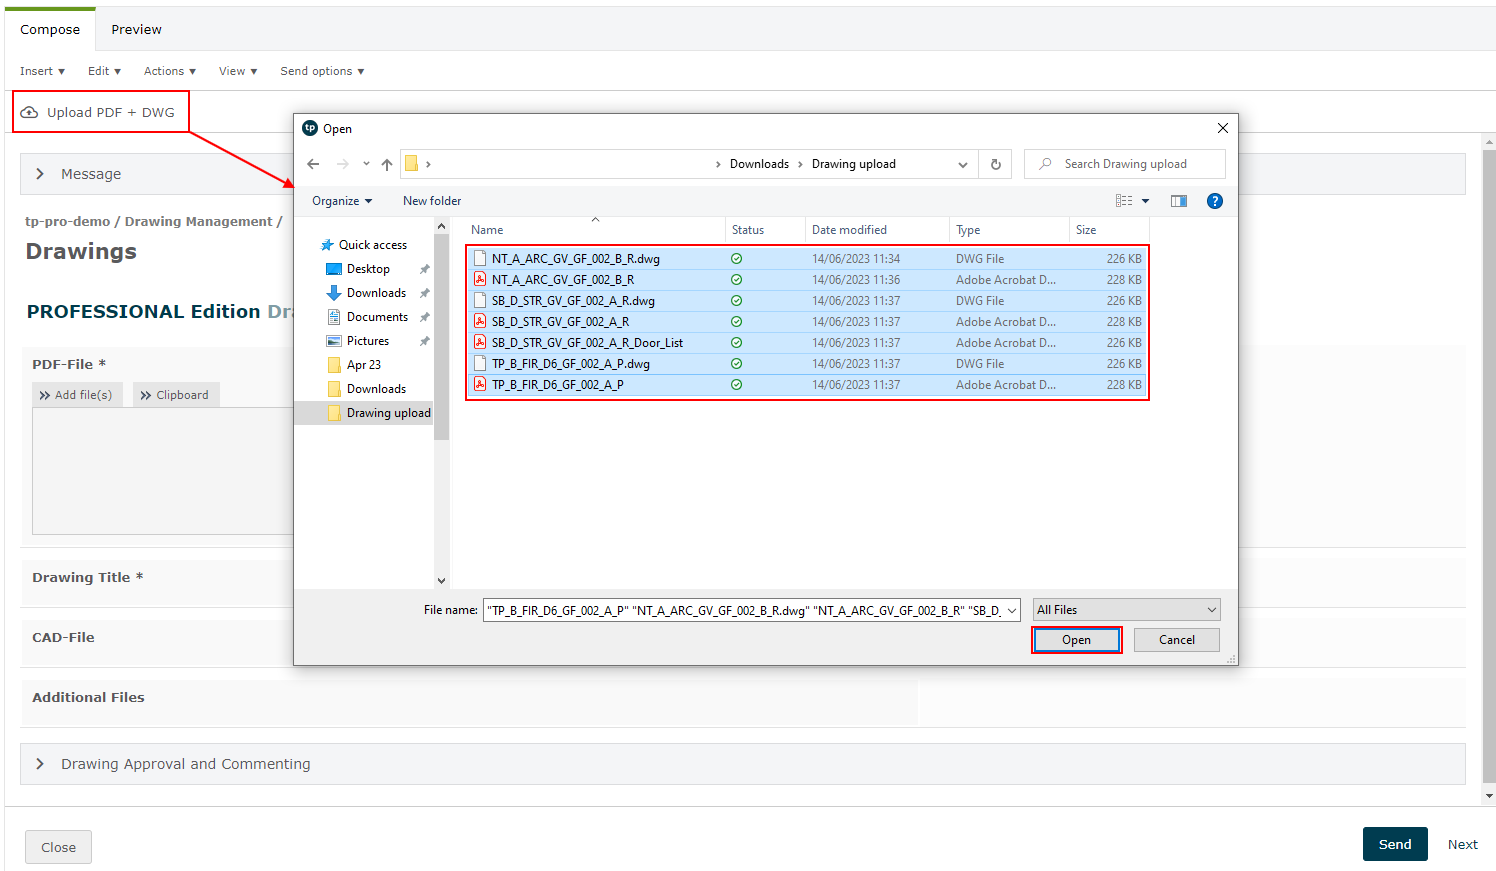Image resolution: width=1496 pixels, height=871 pixels.
Task: Toggle the preview pane icon
Action: (1179, 201)
